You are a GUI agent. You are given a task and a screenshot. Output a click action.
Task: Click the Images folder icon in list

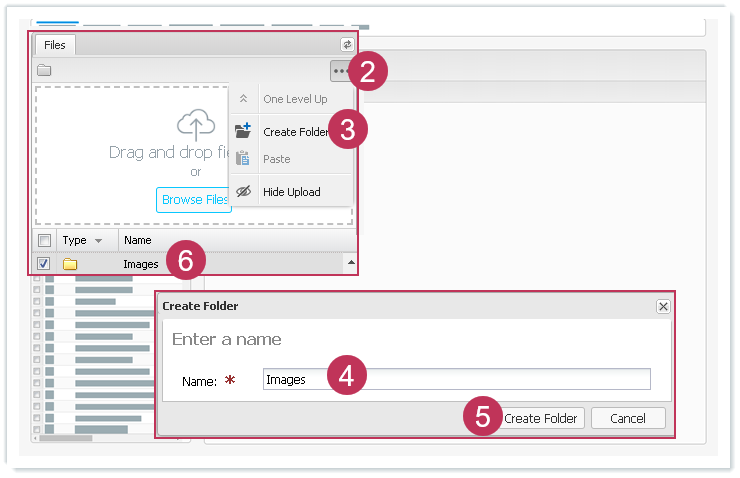[x=70, y=264]
